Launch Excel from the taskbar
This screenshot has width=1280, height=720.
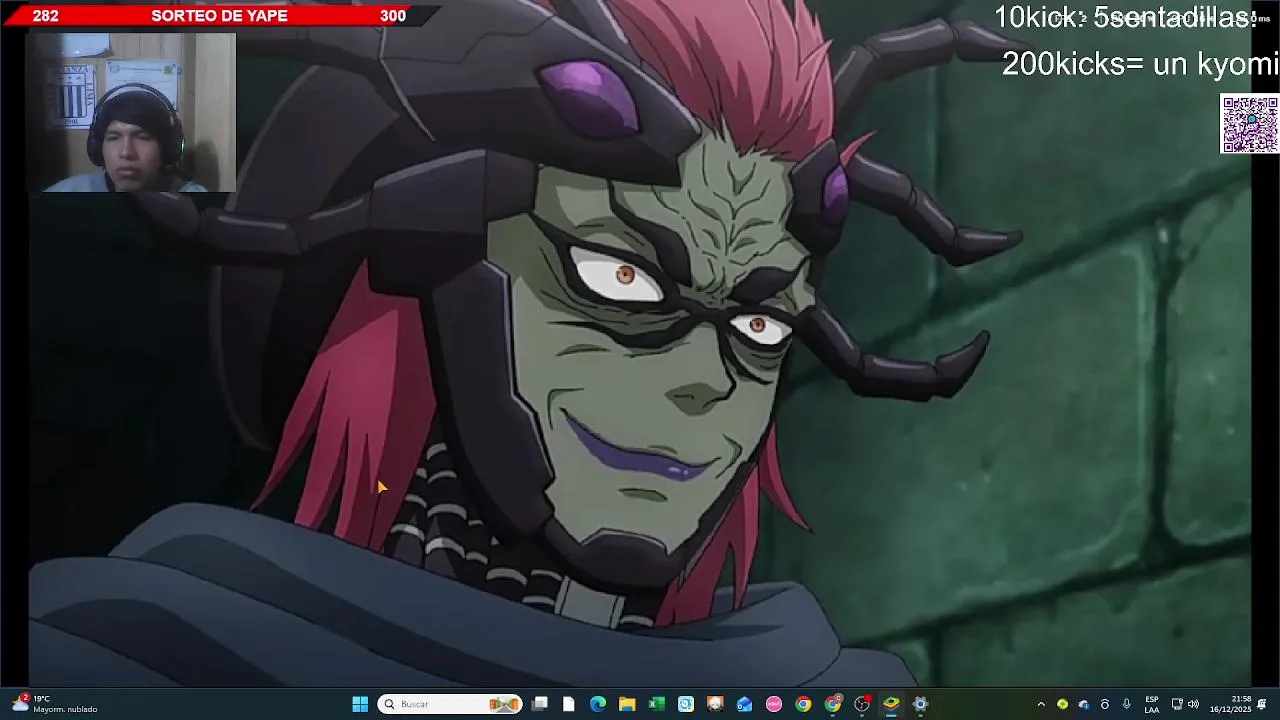(657, 704)
